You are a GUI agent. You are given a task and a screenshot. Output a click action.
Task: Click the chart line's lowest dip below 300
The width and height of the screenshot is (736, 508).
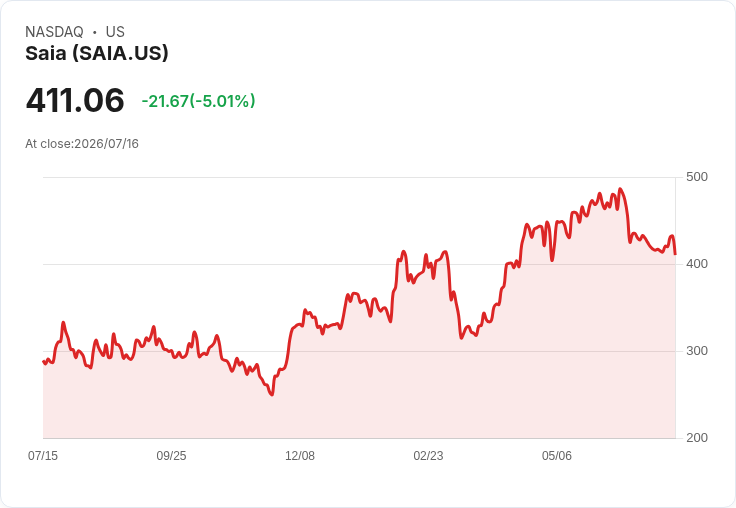[x=272, y=394]
